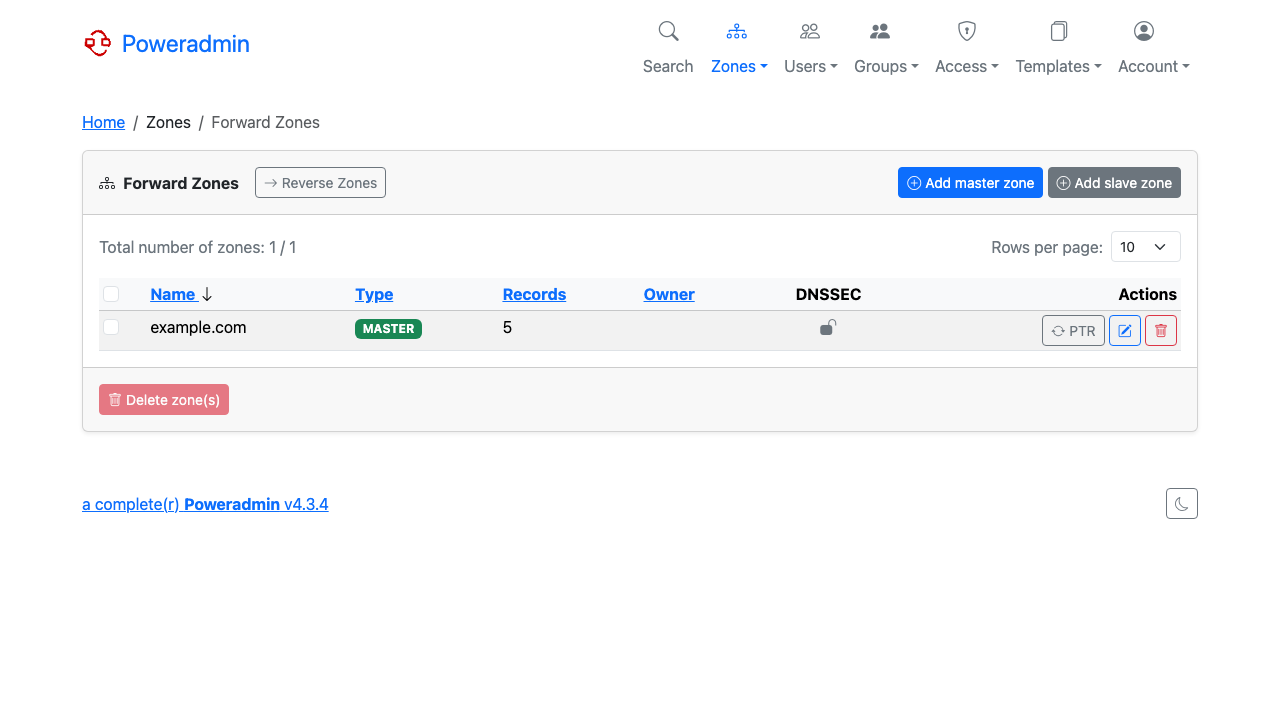Sort zones by Owner column
1280x720 pixels.
pos(669,294)
